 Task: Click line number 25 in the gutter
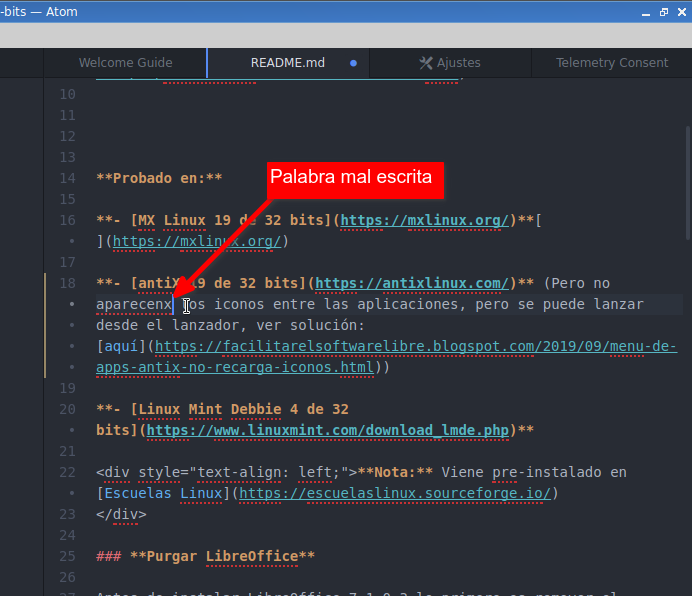[68, 556]
